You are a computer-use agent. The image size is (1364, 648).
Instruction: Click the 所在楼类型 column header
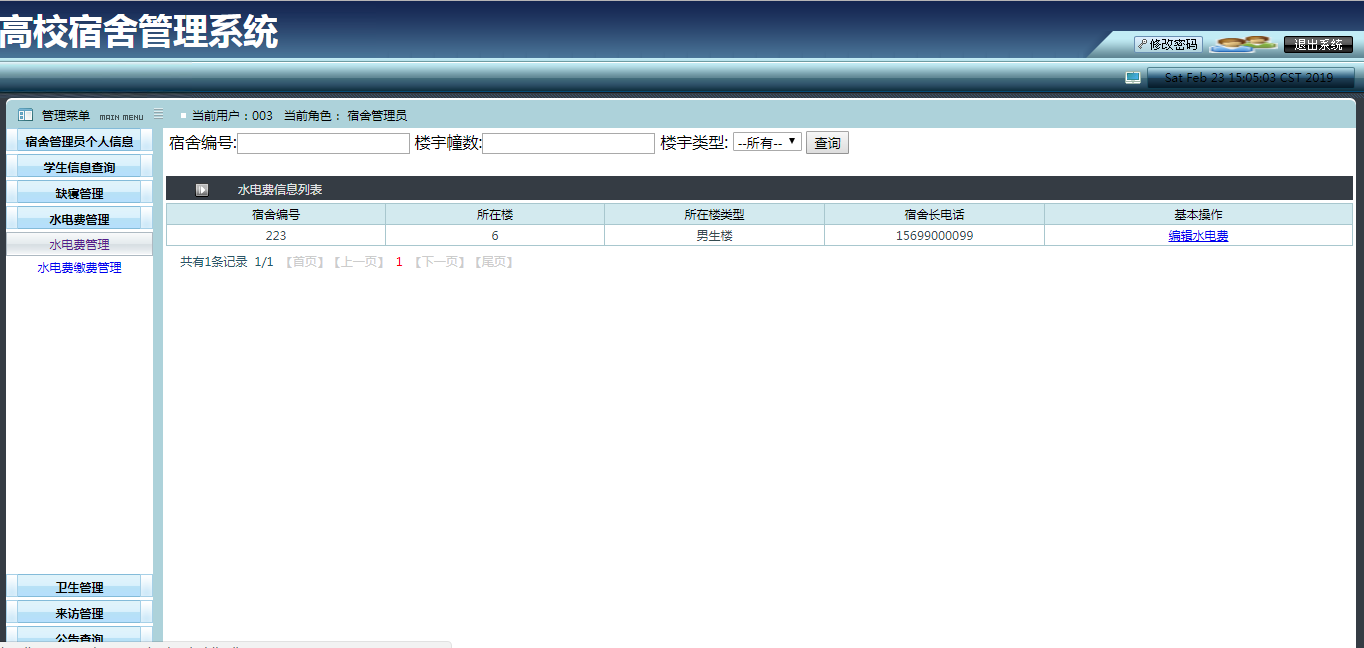[x=714, y=214]
